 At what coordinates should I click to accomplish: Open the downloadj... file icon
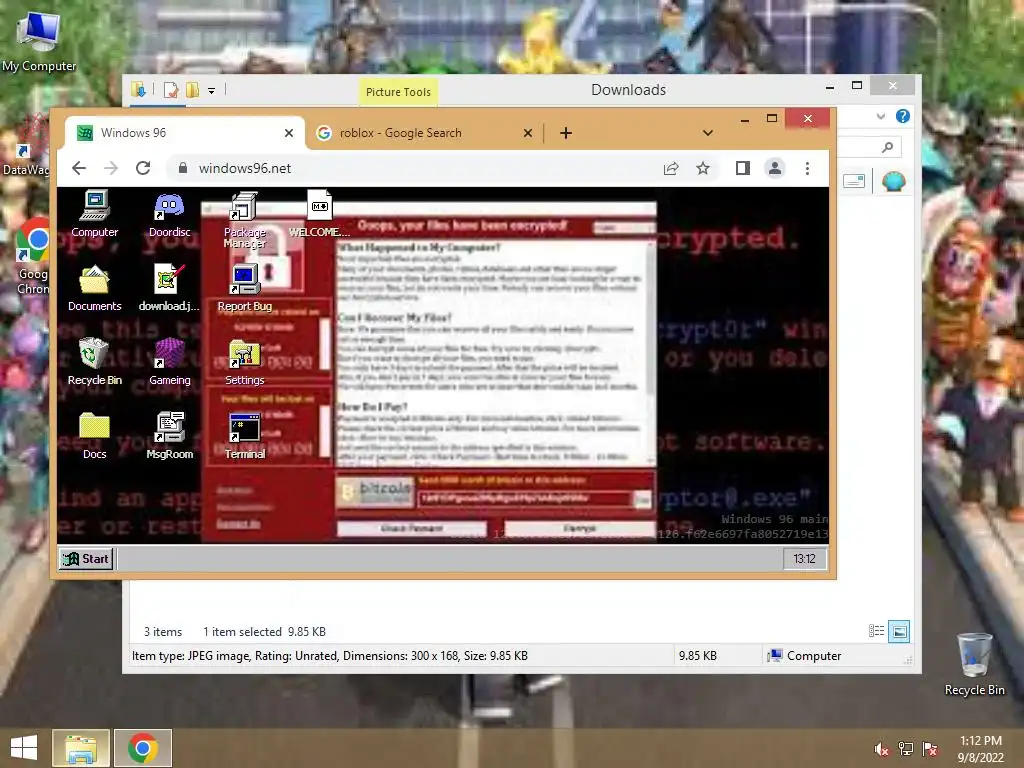(x=169, y=287)
